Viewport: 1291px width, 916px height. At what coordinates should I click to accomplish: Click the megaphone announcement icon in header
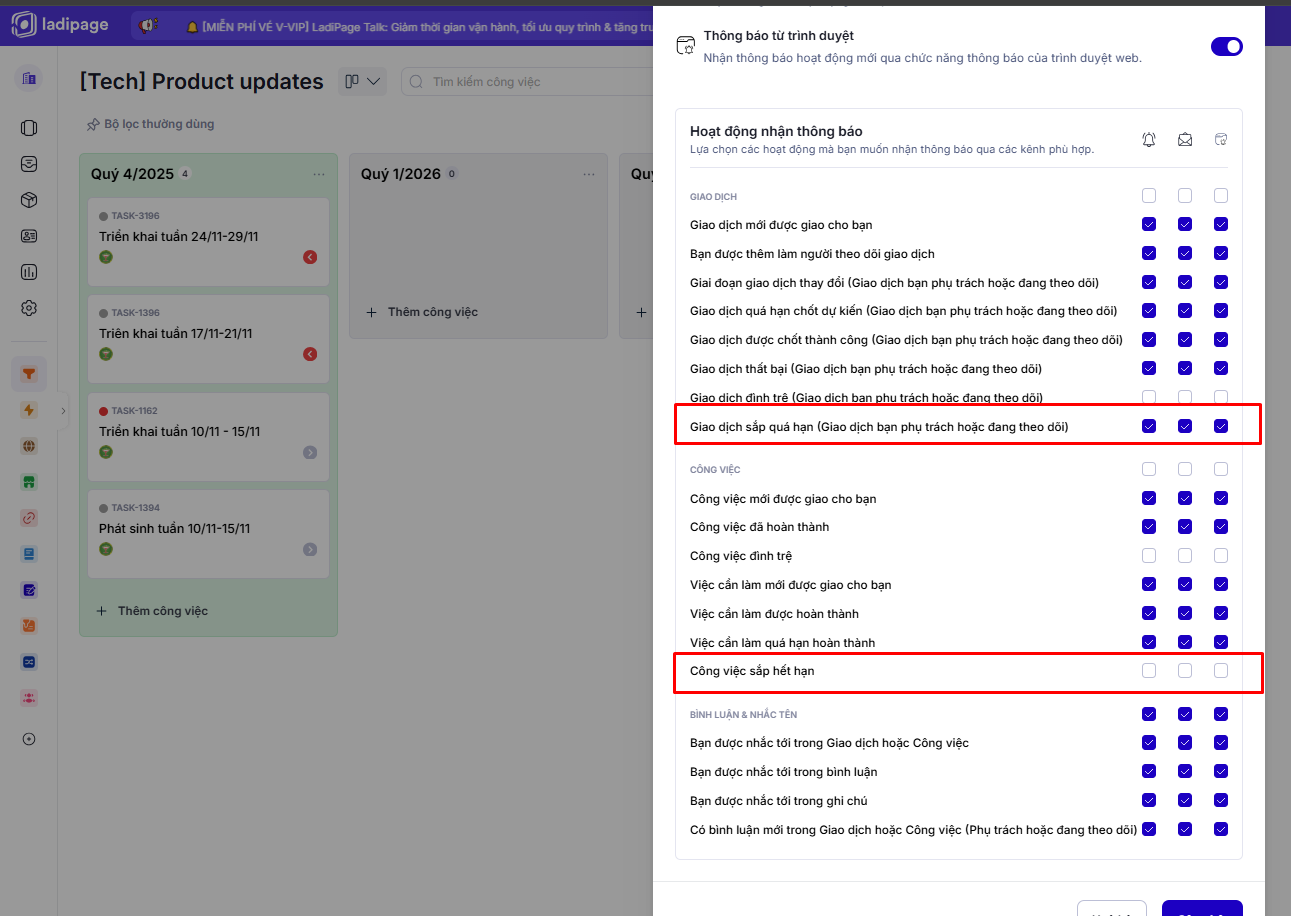[148, 26]
